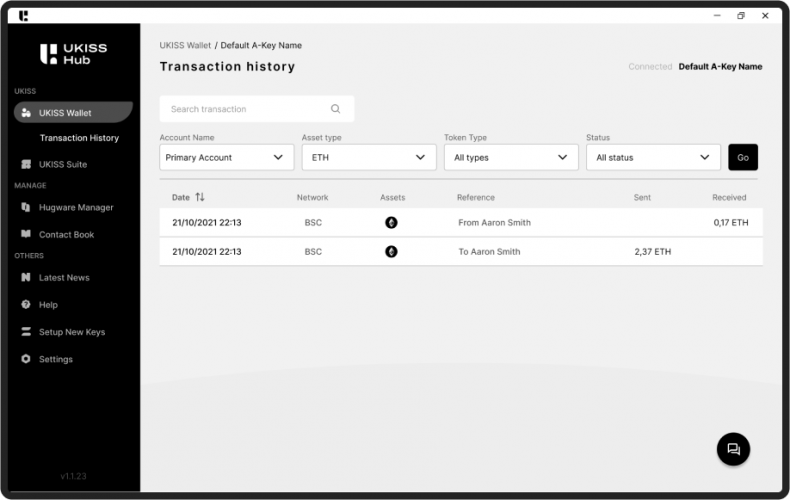Click ETH asset icon in To Aaron Smith row
Image resolution: width=790 pixels, height=500 pixels.
click(x=391, y=252)
